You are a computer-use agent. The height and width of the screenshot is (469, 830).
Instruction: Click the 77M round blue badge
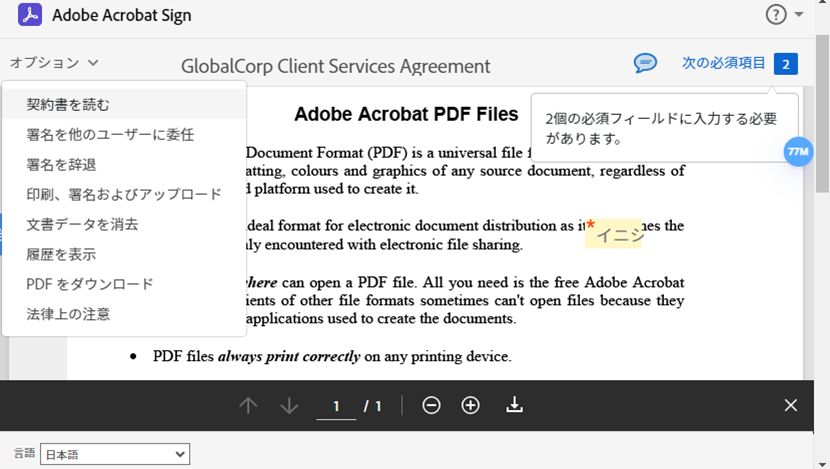click(798, 152)
